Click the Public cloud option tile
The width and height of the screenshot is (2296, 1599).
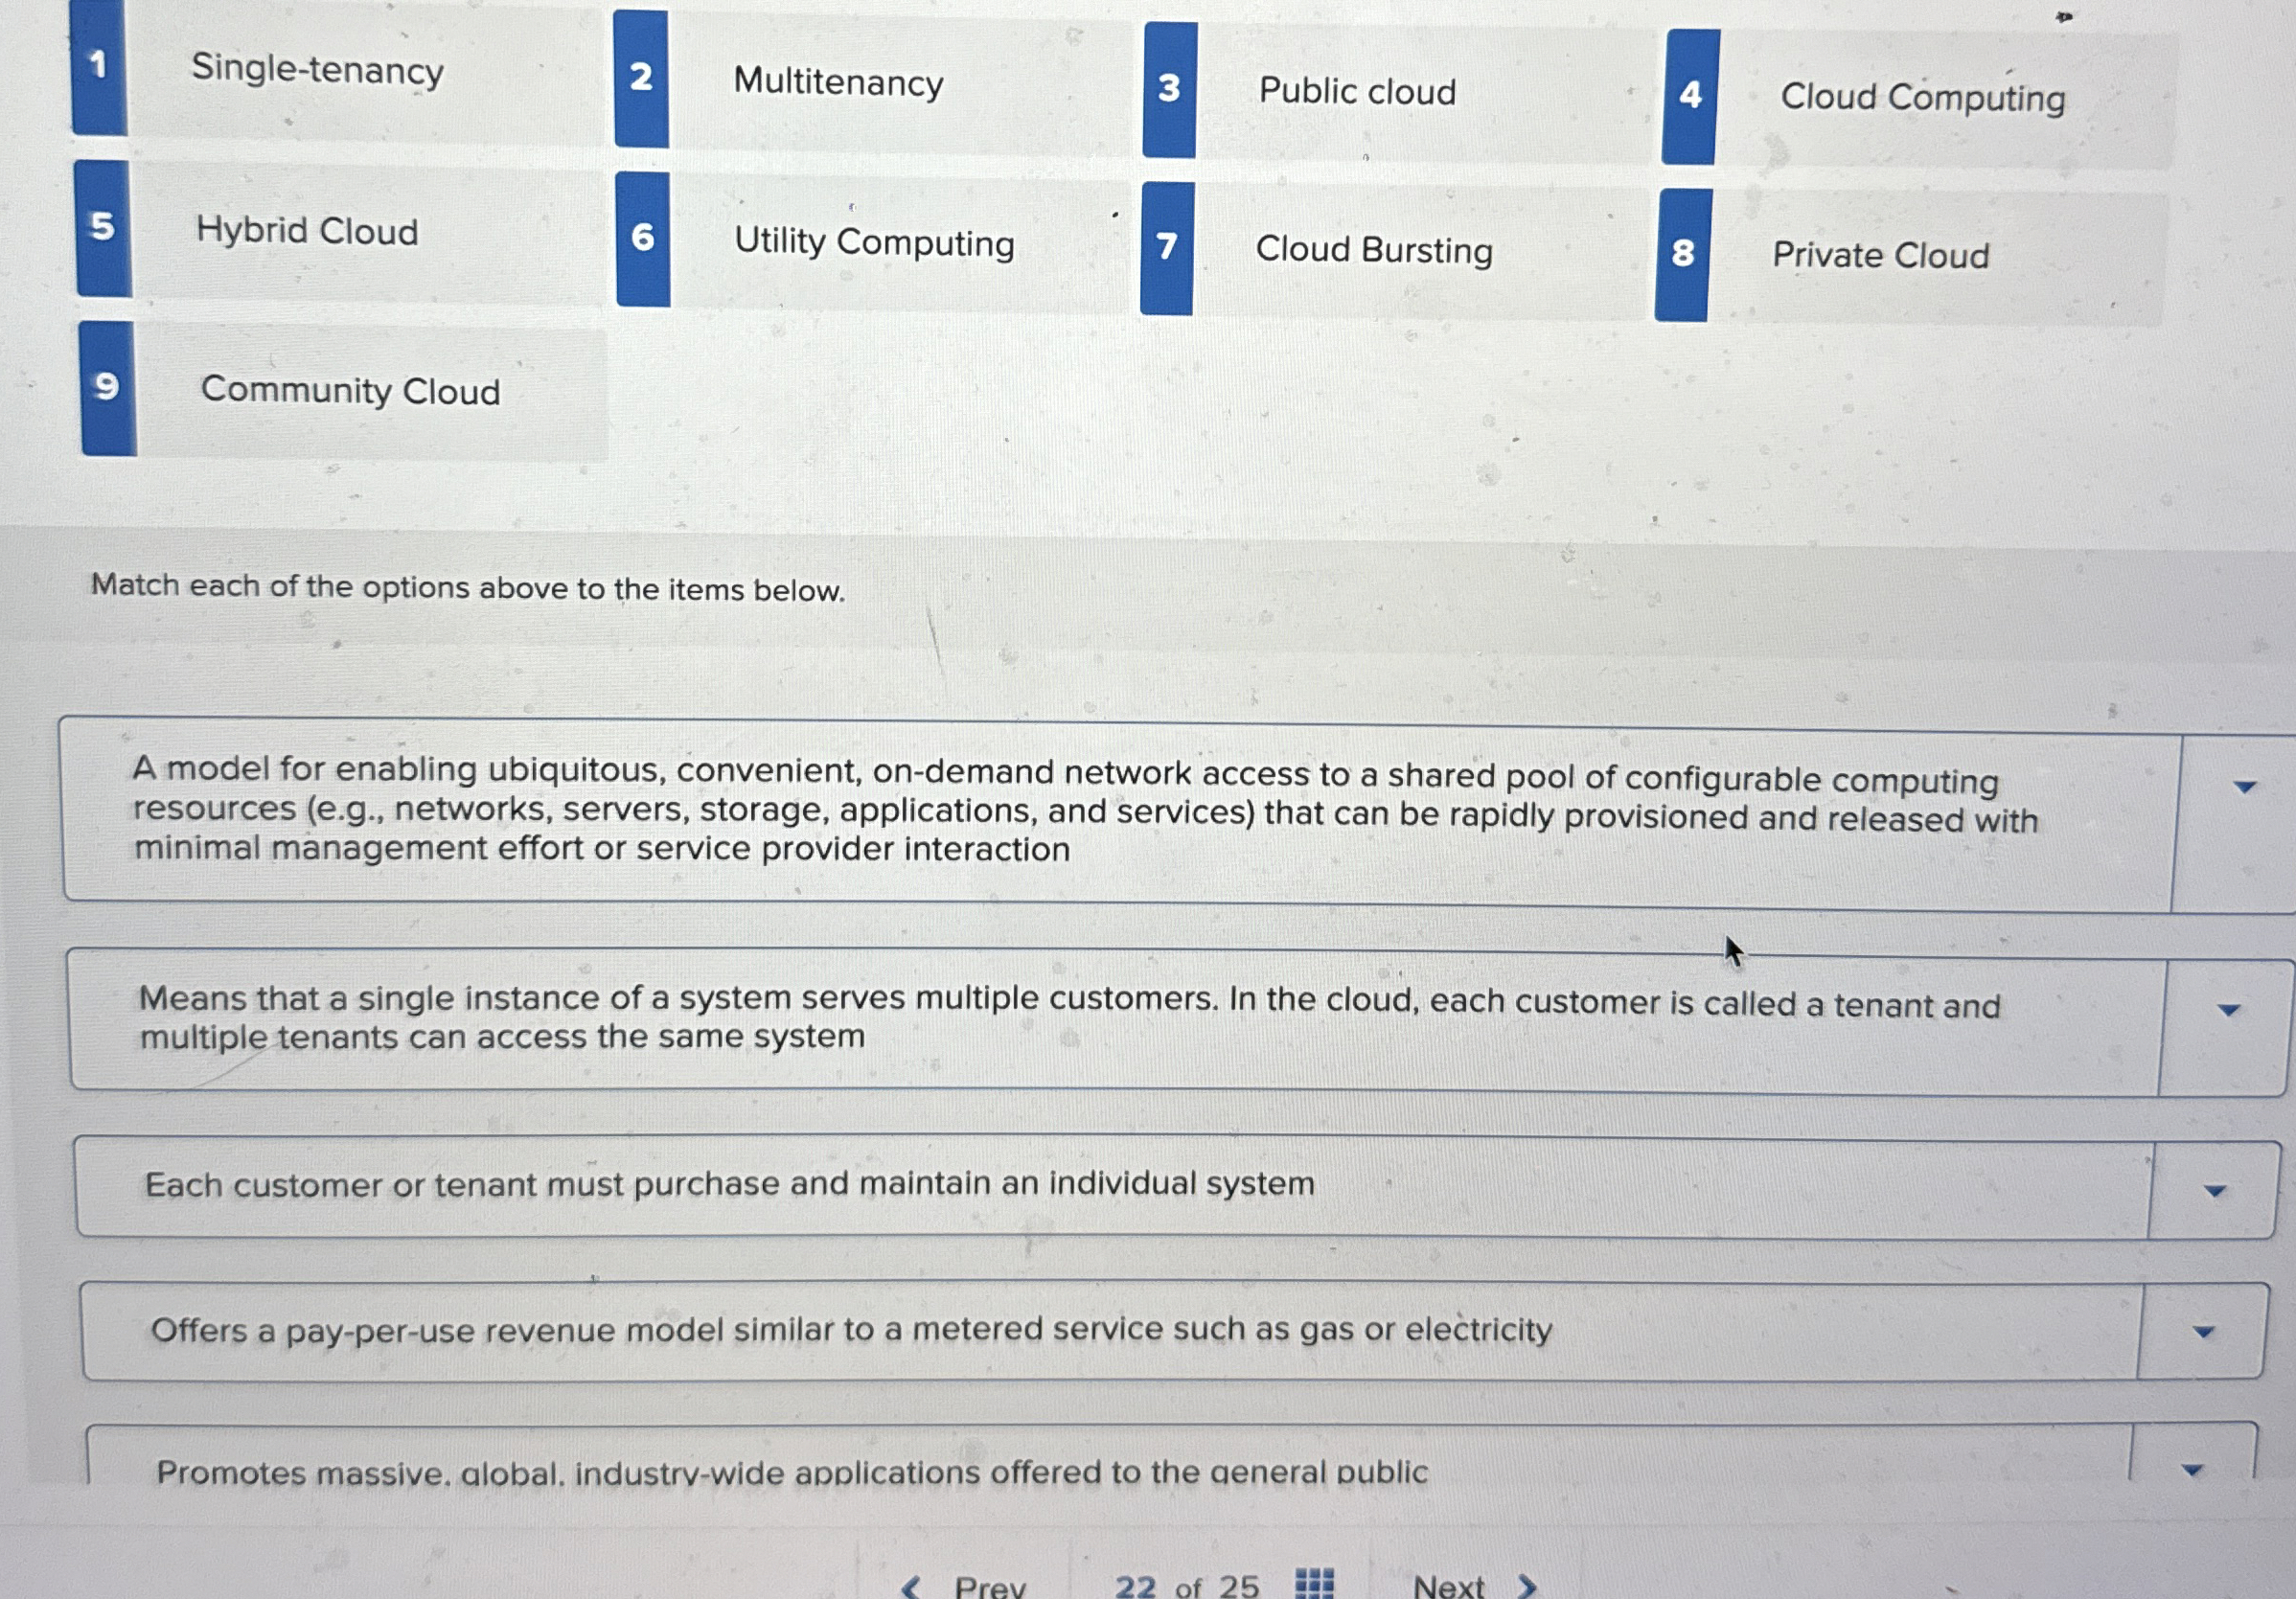tap(1356, 91)
